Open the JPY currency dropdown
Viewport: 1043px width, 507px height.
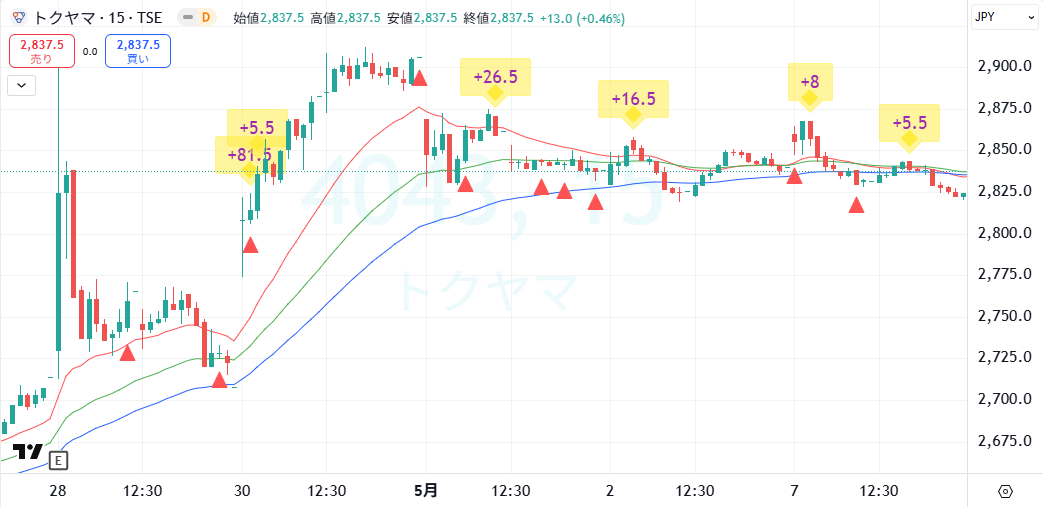click(1004, 17)
